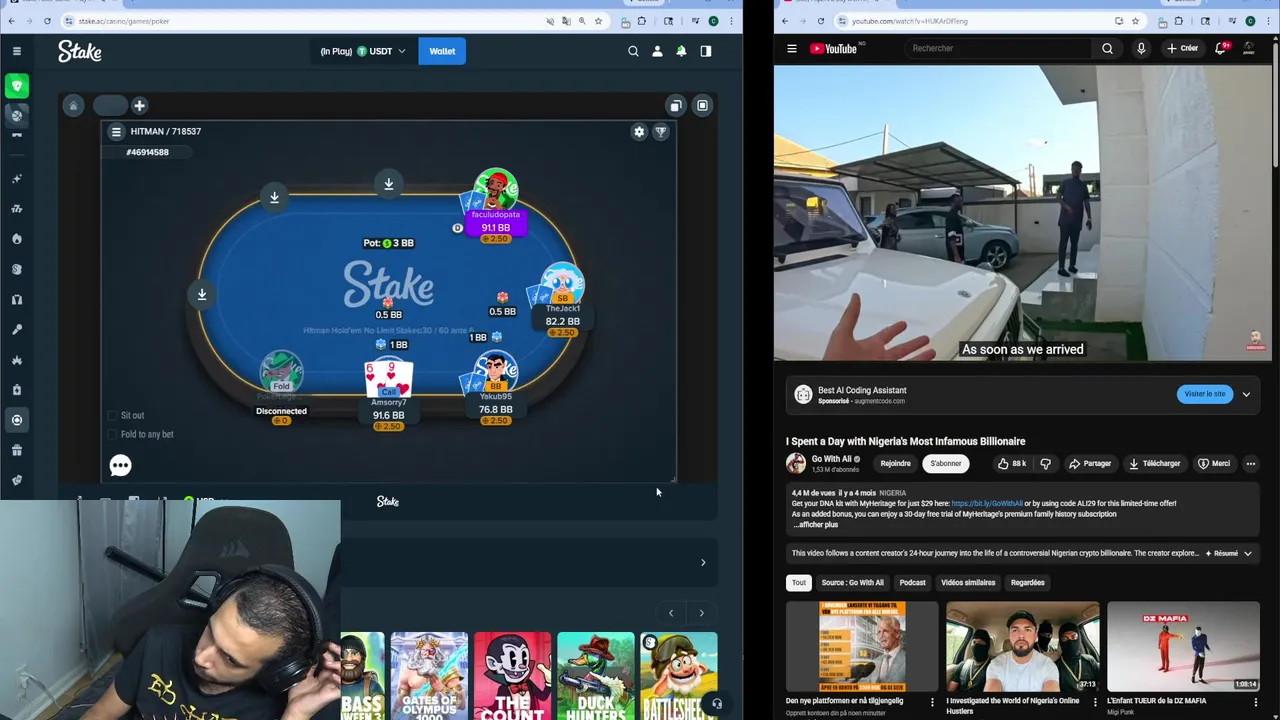
Task: Share video with Partager button
Action: tap(1090, 464)
